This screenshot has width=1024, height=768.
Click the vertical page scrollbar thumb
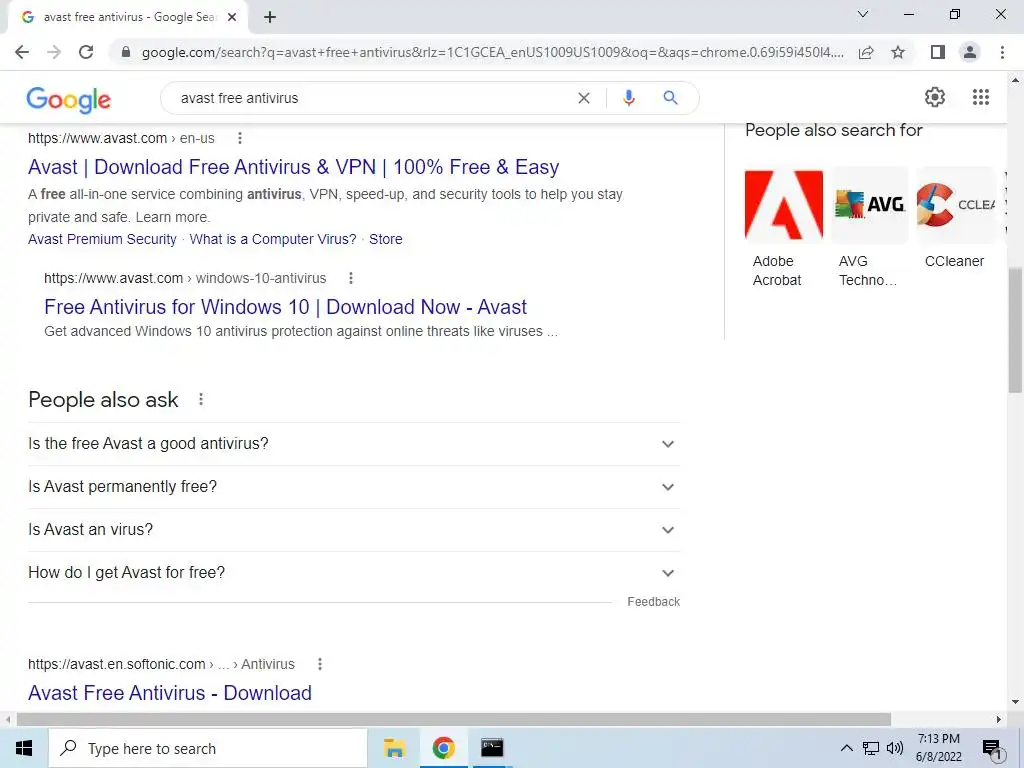[x=1015, y=330]
